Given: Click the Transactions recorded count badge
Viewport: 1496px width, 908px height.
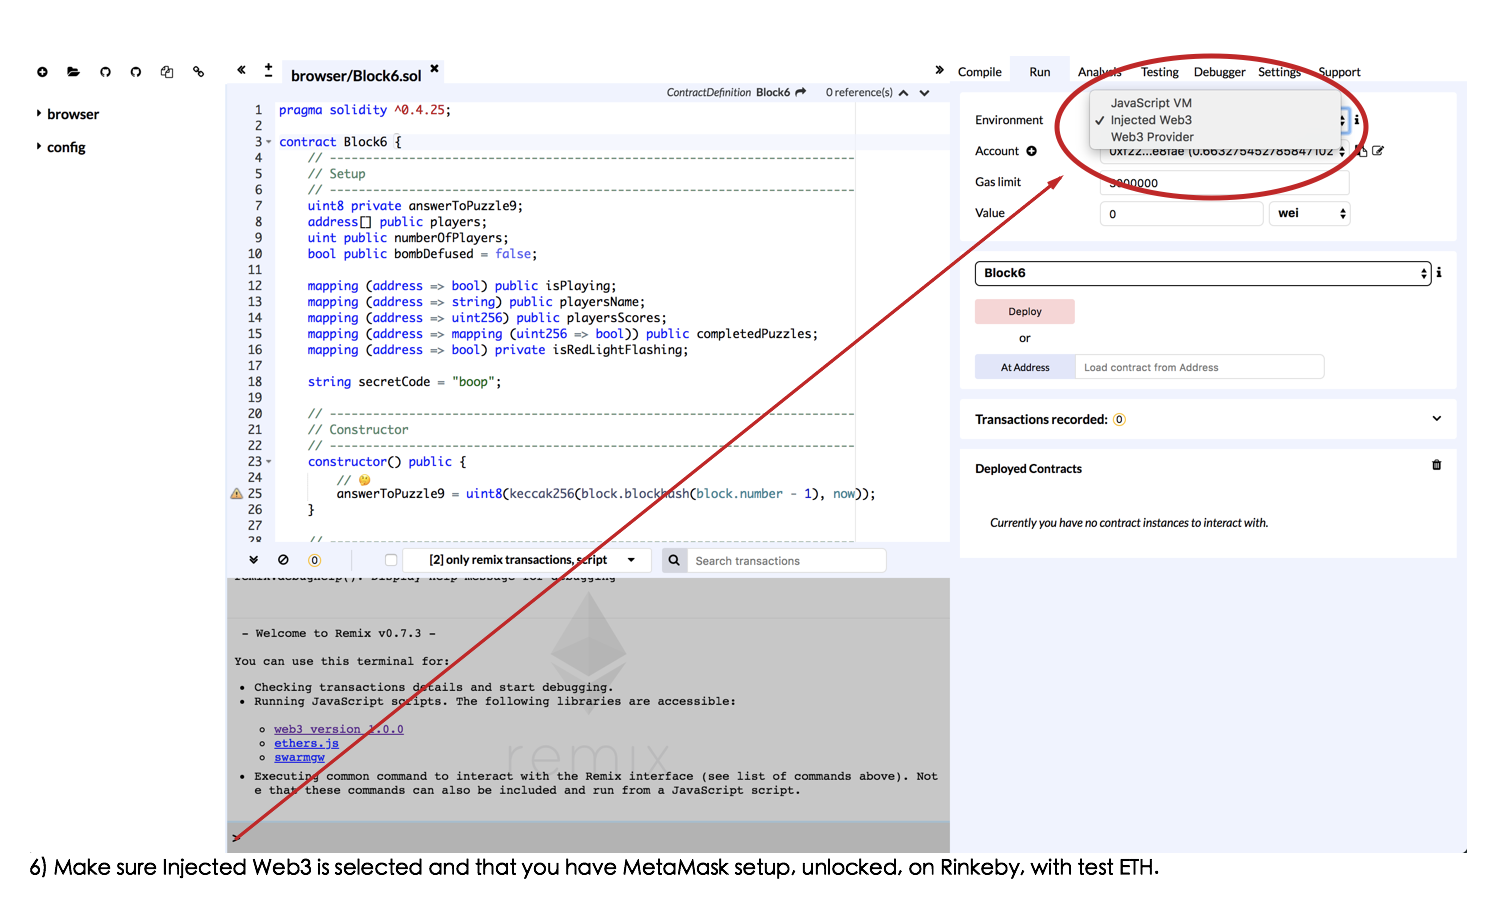Looking at the screenshot, I should click(x=1119, y=420).
